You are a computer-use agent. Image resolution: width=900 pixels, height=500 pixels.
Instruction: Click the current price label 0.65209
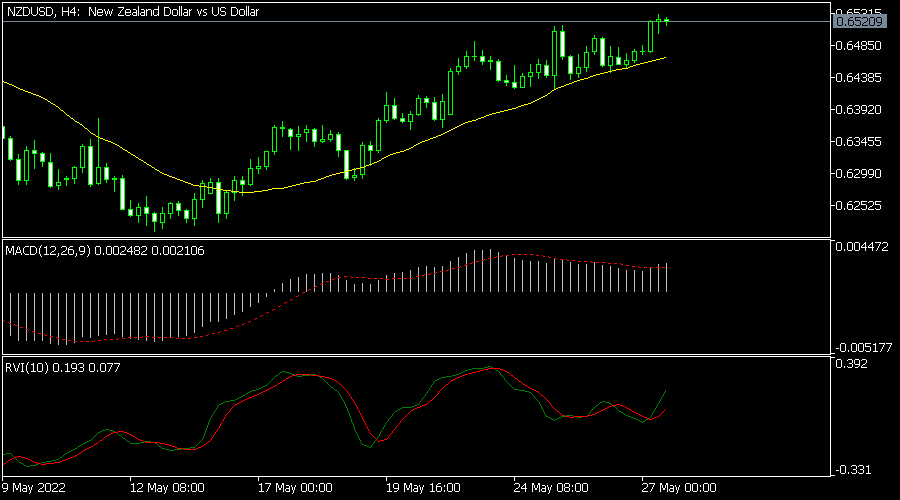[x=859, y=22]
